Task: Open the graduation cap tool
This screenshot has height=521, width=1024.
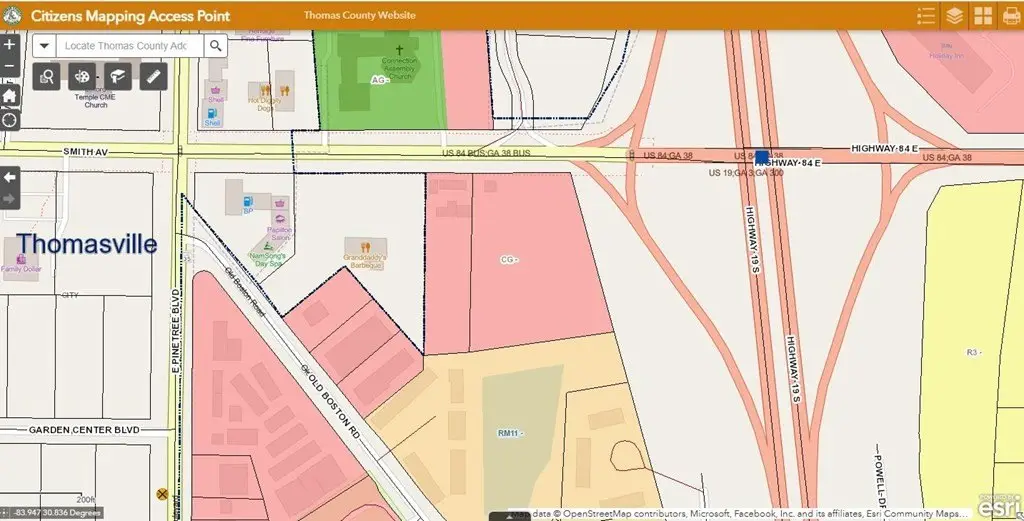Action: [x=118, y=77]
